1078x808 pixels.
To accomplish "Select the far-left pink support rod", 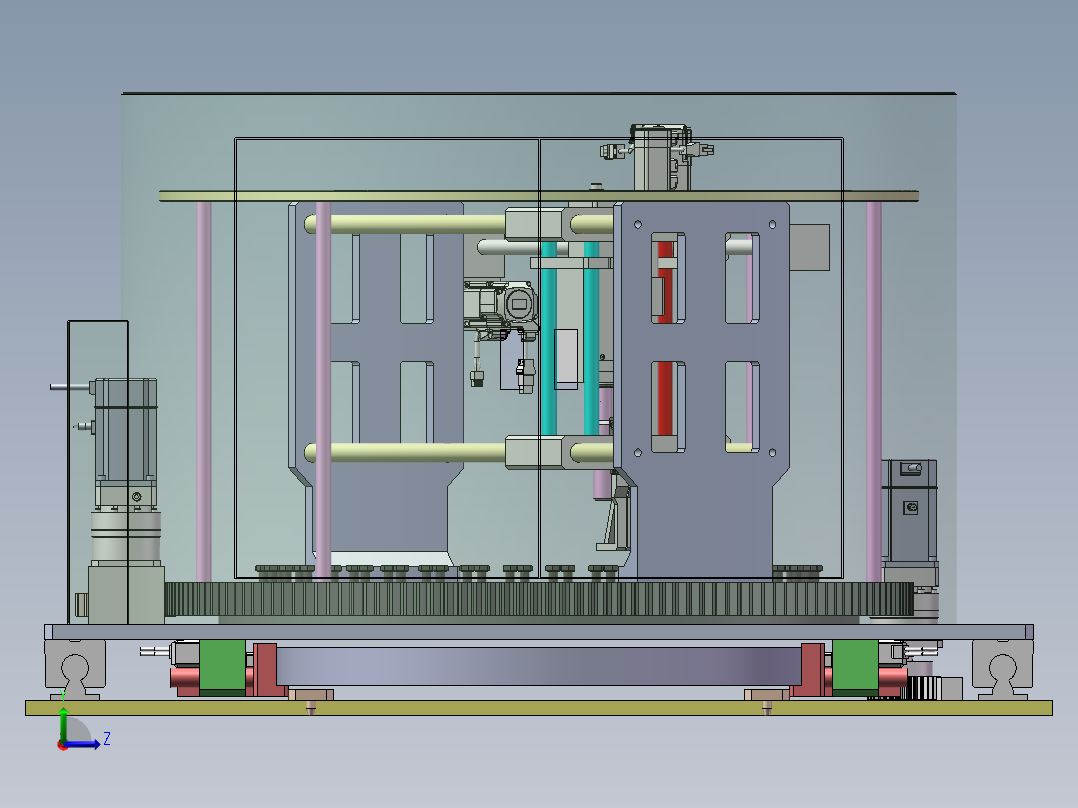I will (204, 391).
